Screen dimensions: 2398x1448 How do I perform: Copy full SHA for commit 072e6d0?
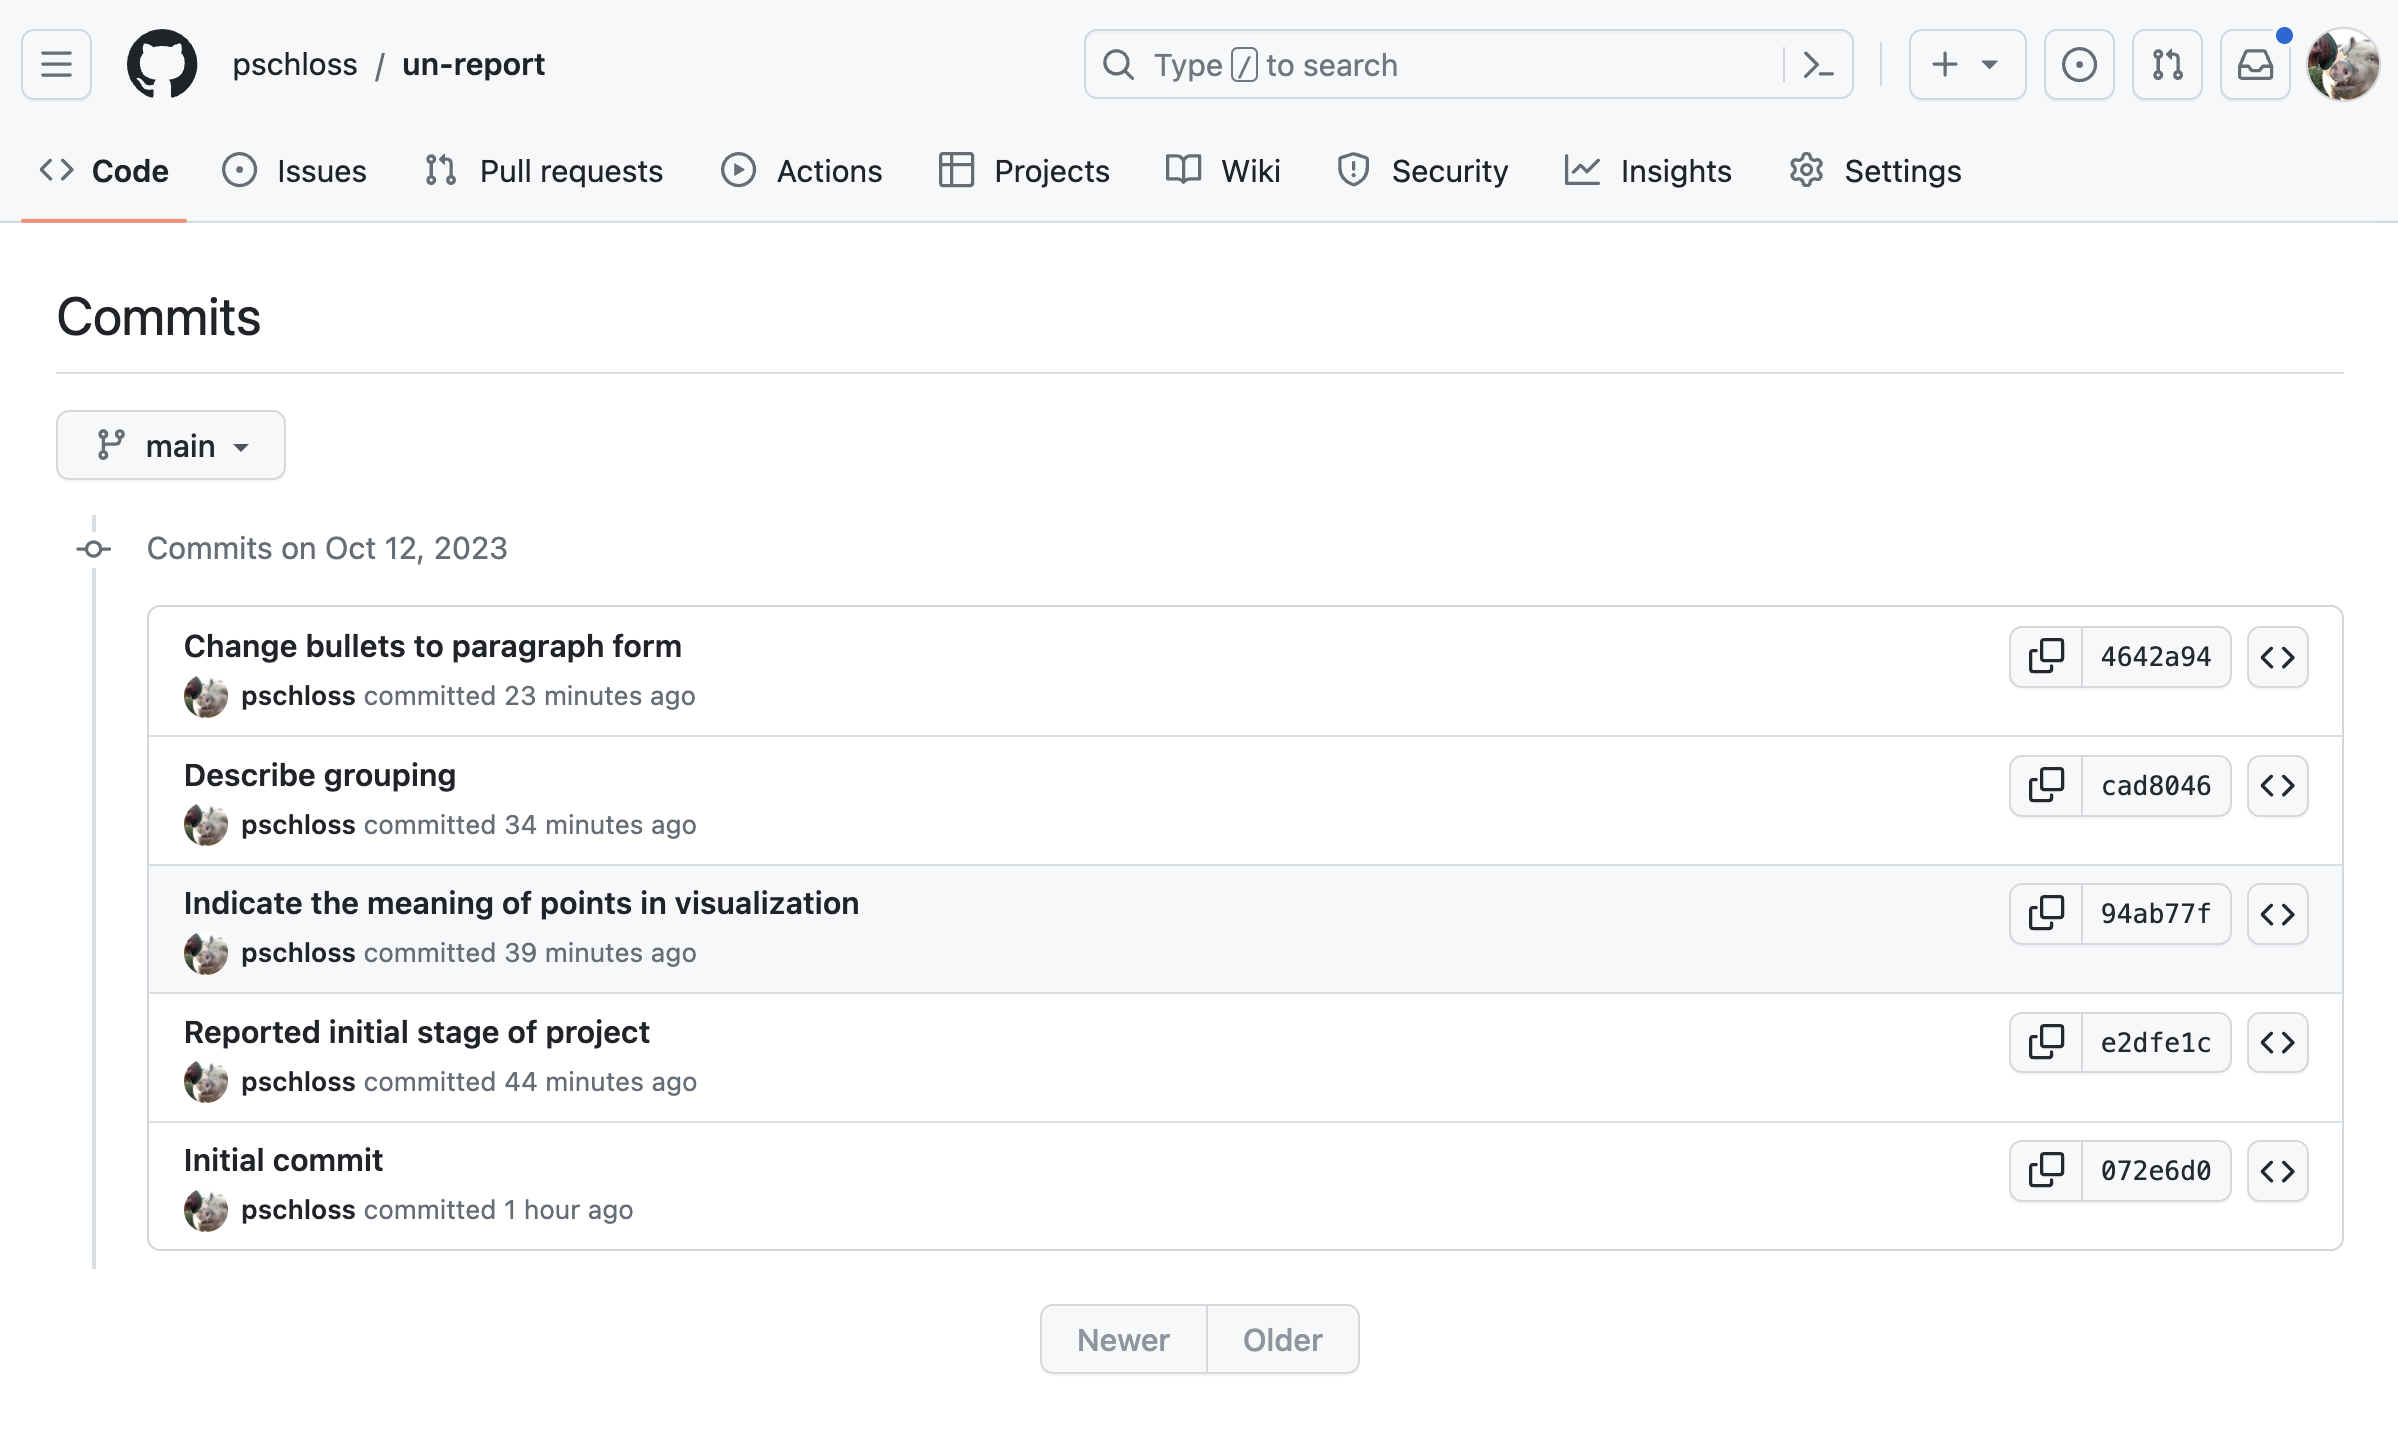point(2046,1171)
